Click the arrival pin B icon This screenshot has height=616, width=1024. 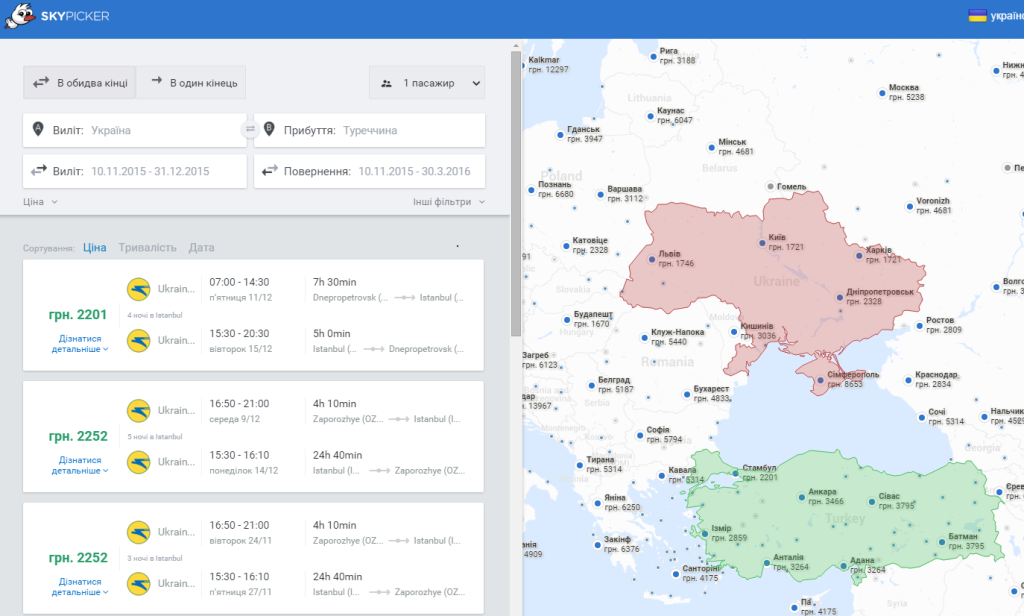point(269,129)
